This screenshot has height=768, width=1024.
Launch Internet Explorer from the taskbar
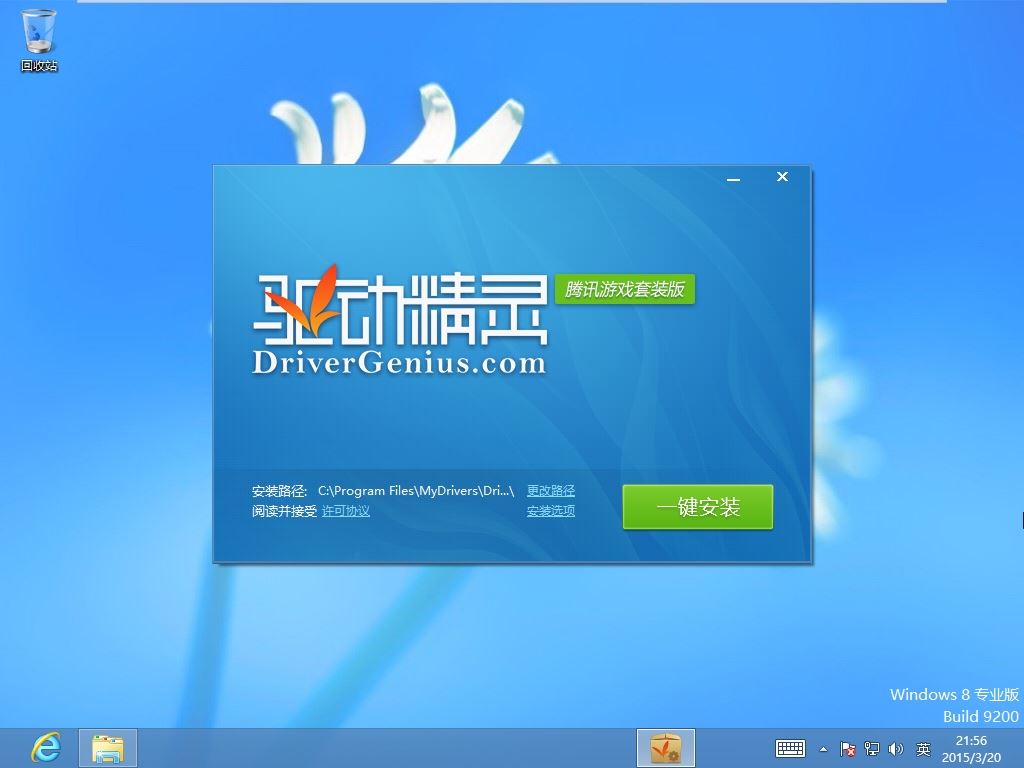pyautogui.click(x=46, y=748)
